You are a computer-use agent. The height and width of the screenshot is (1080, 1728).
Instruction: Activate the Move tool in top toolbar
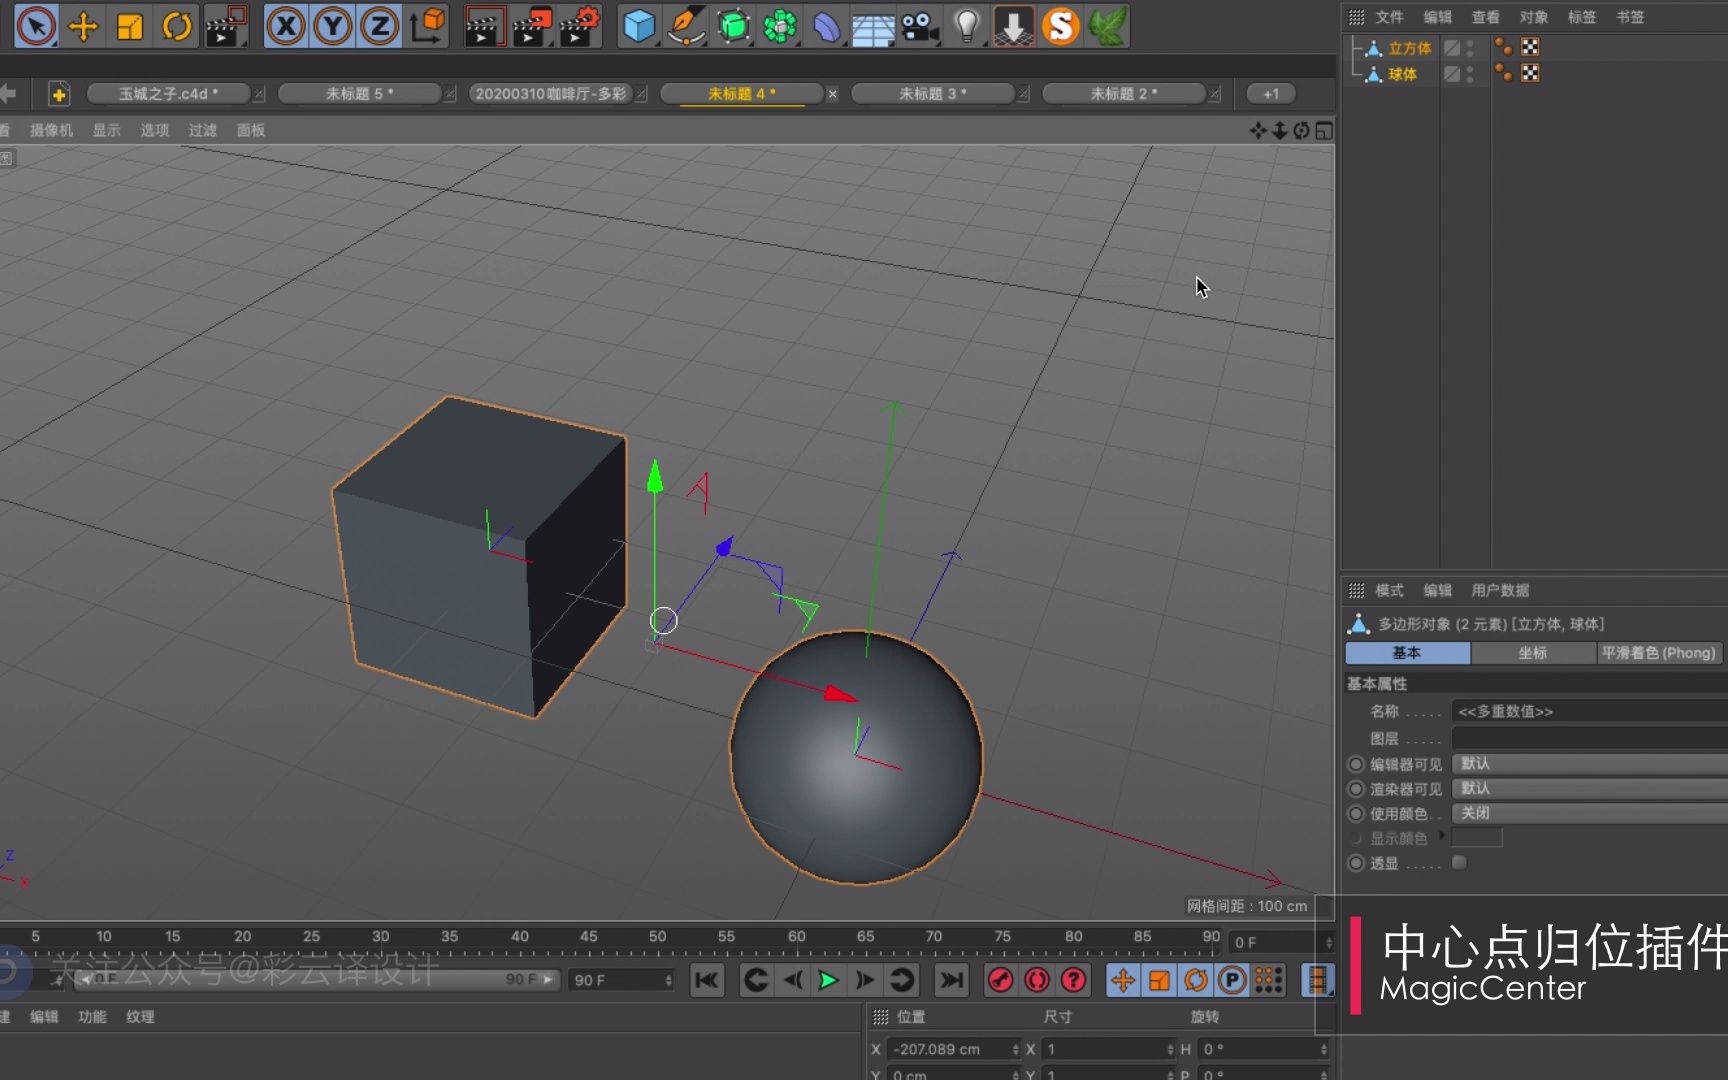tap(83, 27)
